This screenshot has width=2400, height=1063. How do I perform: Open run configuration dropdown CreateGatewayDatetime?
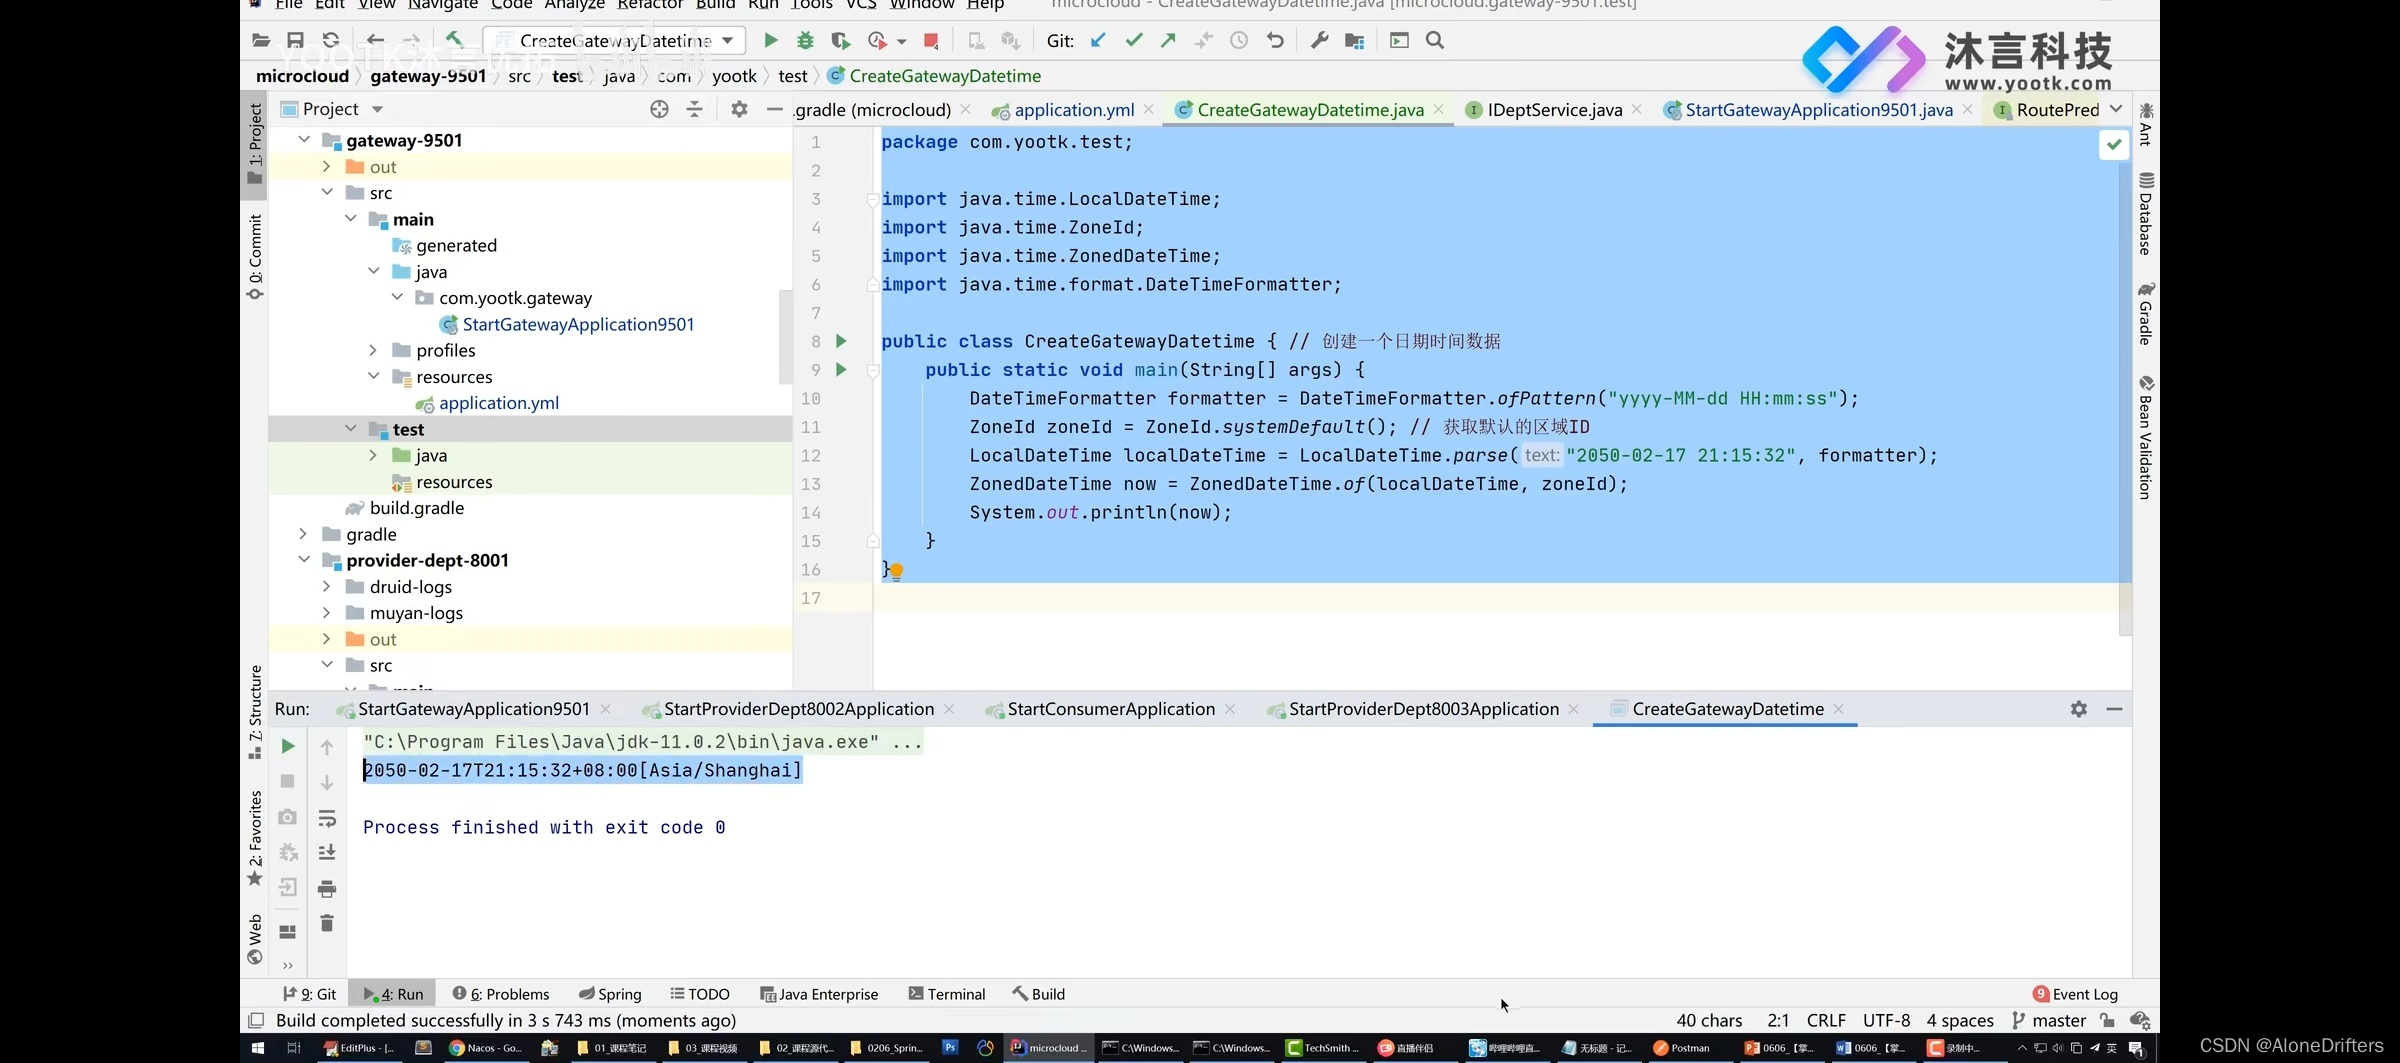614,41
